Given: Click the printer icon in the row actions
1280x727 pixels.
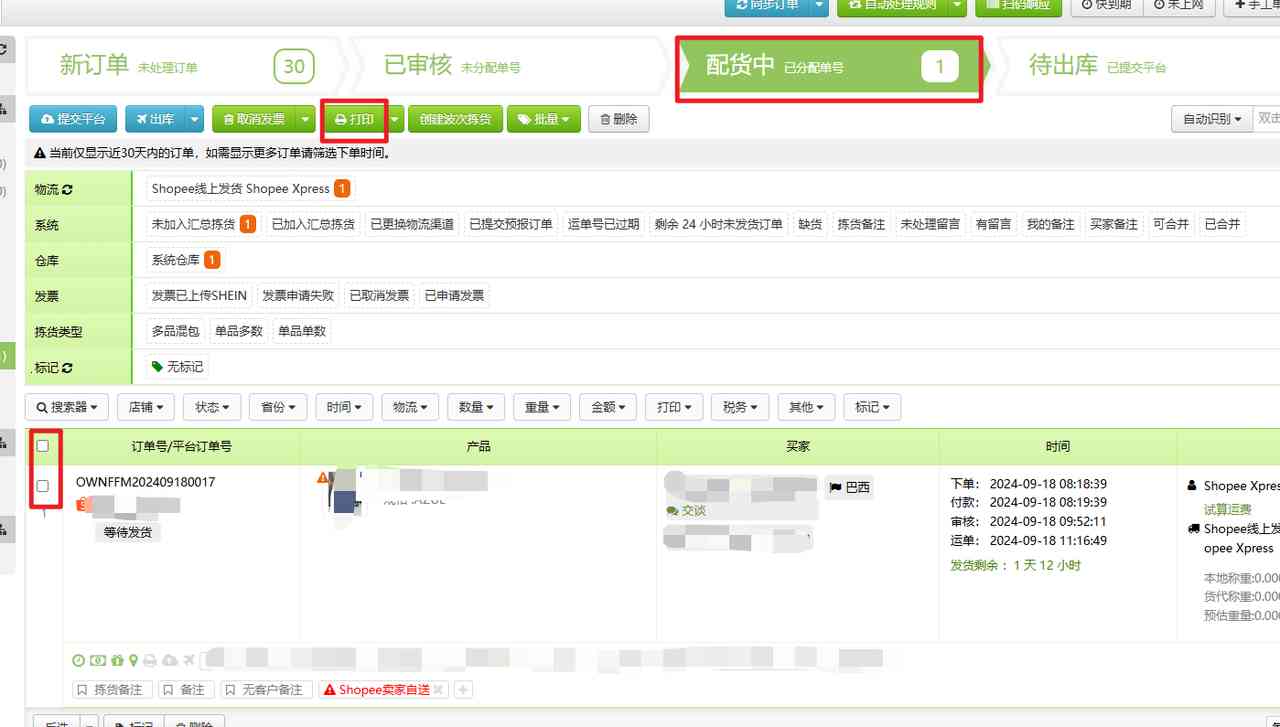Looking at the screenshot, I should tap(150, 660).
